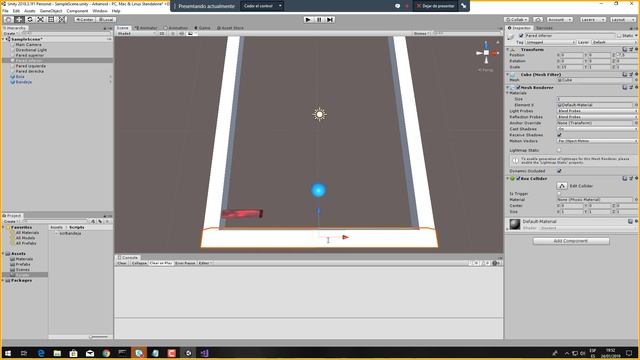The height and width of the screenshot is (360, 640).
Task: Click the Bola prefab cube icon
Action: click(12, 77)
